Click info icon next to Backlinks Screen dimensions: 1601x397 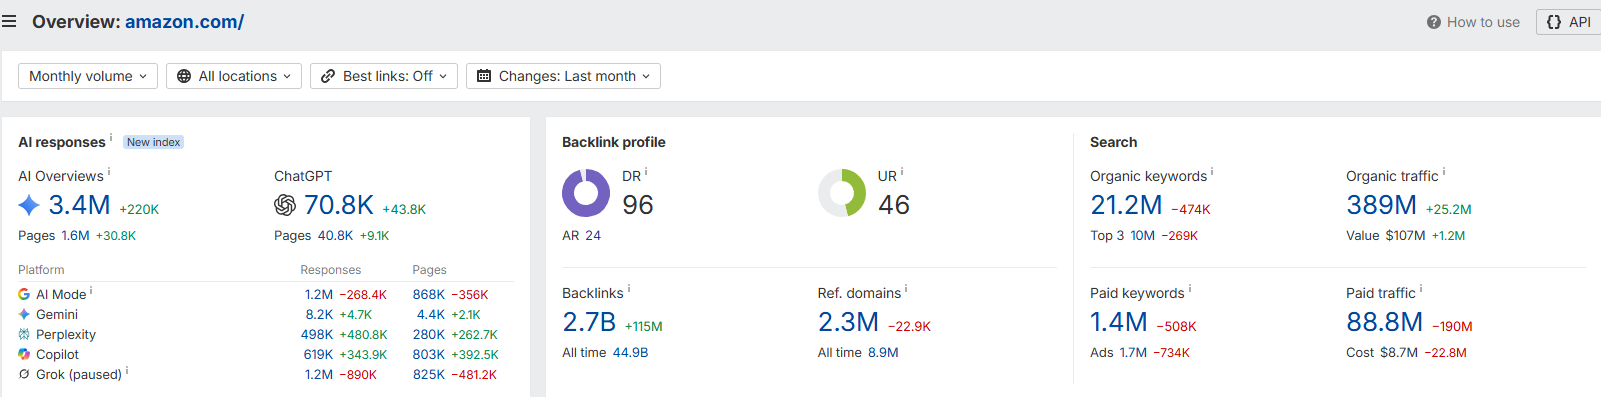(629, 289)
